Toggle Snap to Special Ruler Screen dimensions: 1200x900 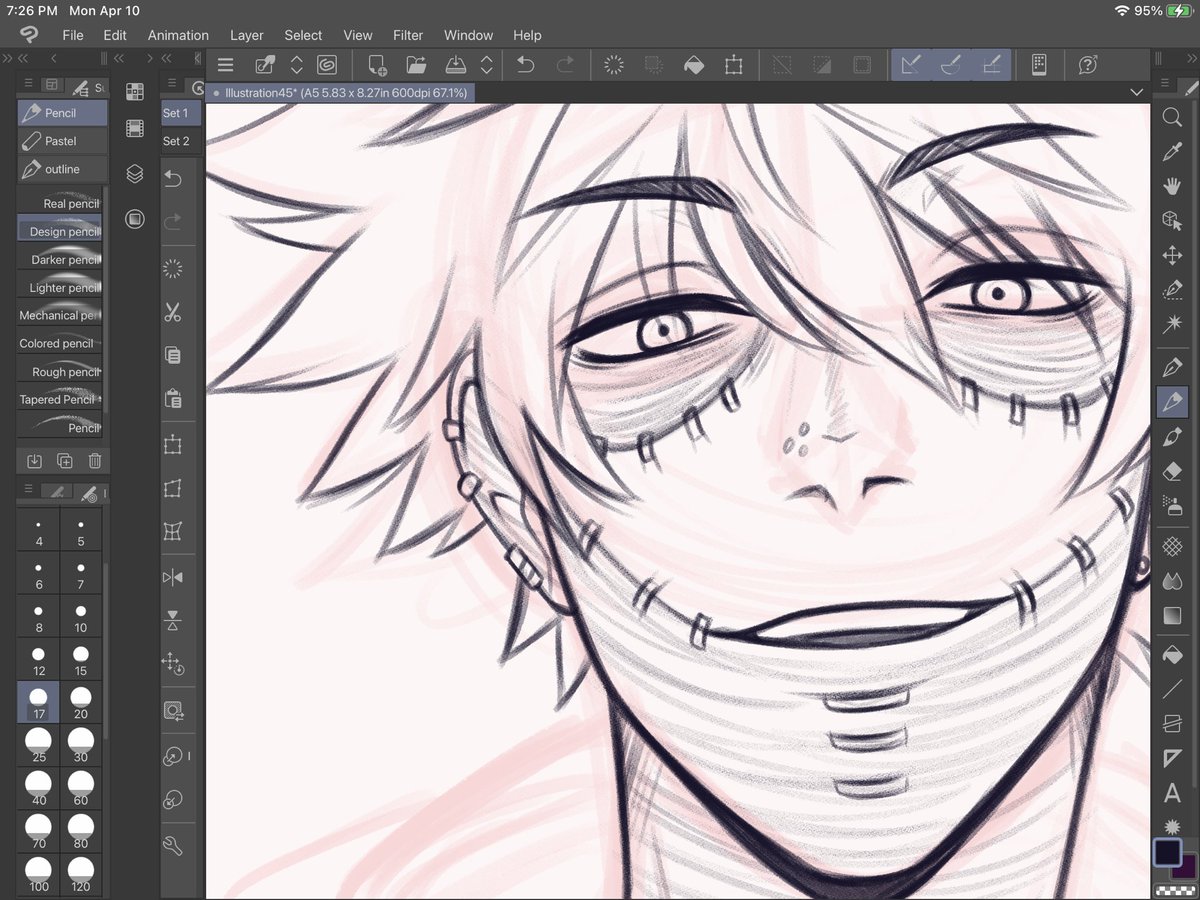pyautogui.click(x=951, y=65)
